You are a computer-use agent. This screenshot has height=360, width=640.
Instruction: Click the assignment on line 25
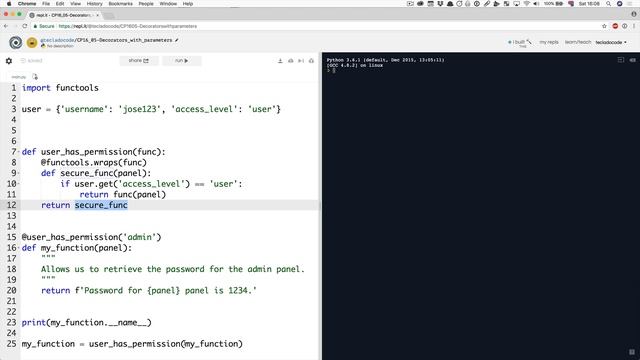pyautogui.click(x=132, y=344)
